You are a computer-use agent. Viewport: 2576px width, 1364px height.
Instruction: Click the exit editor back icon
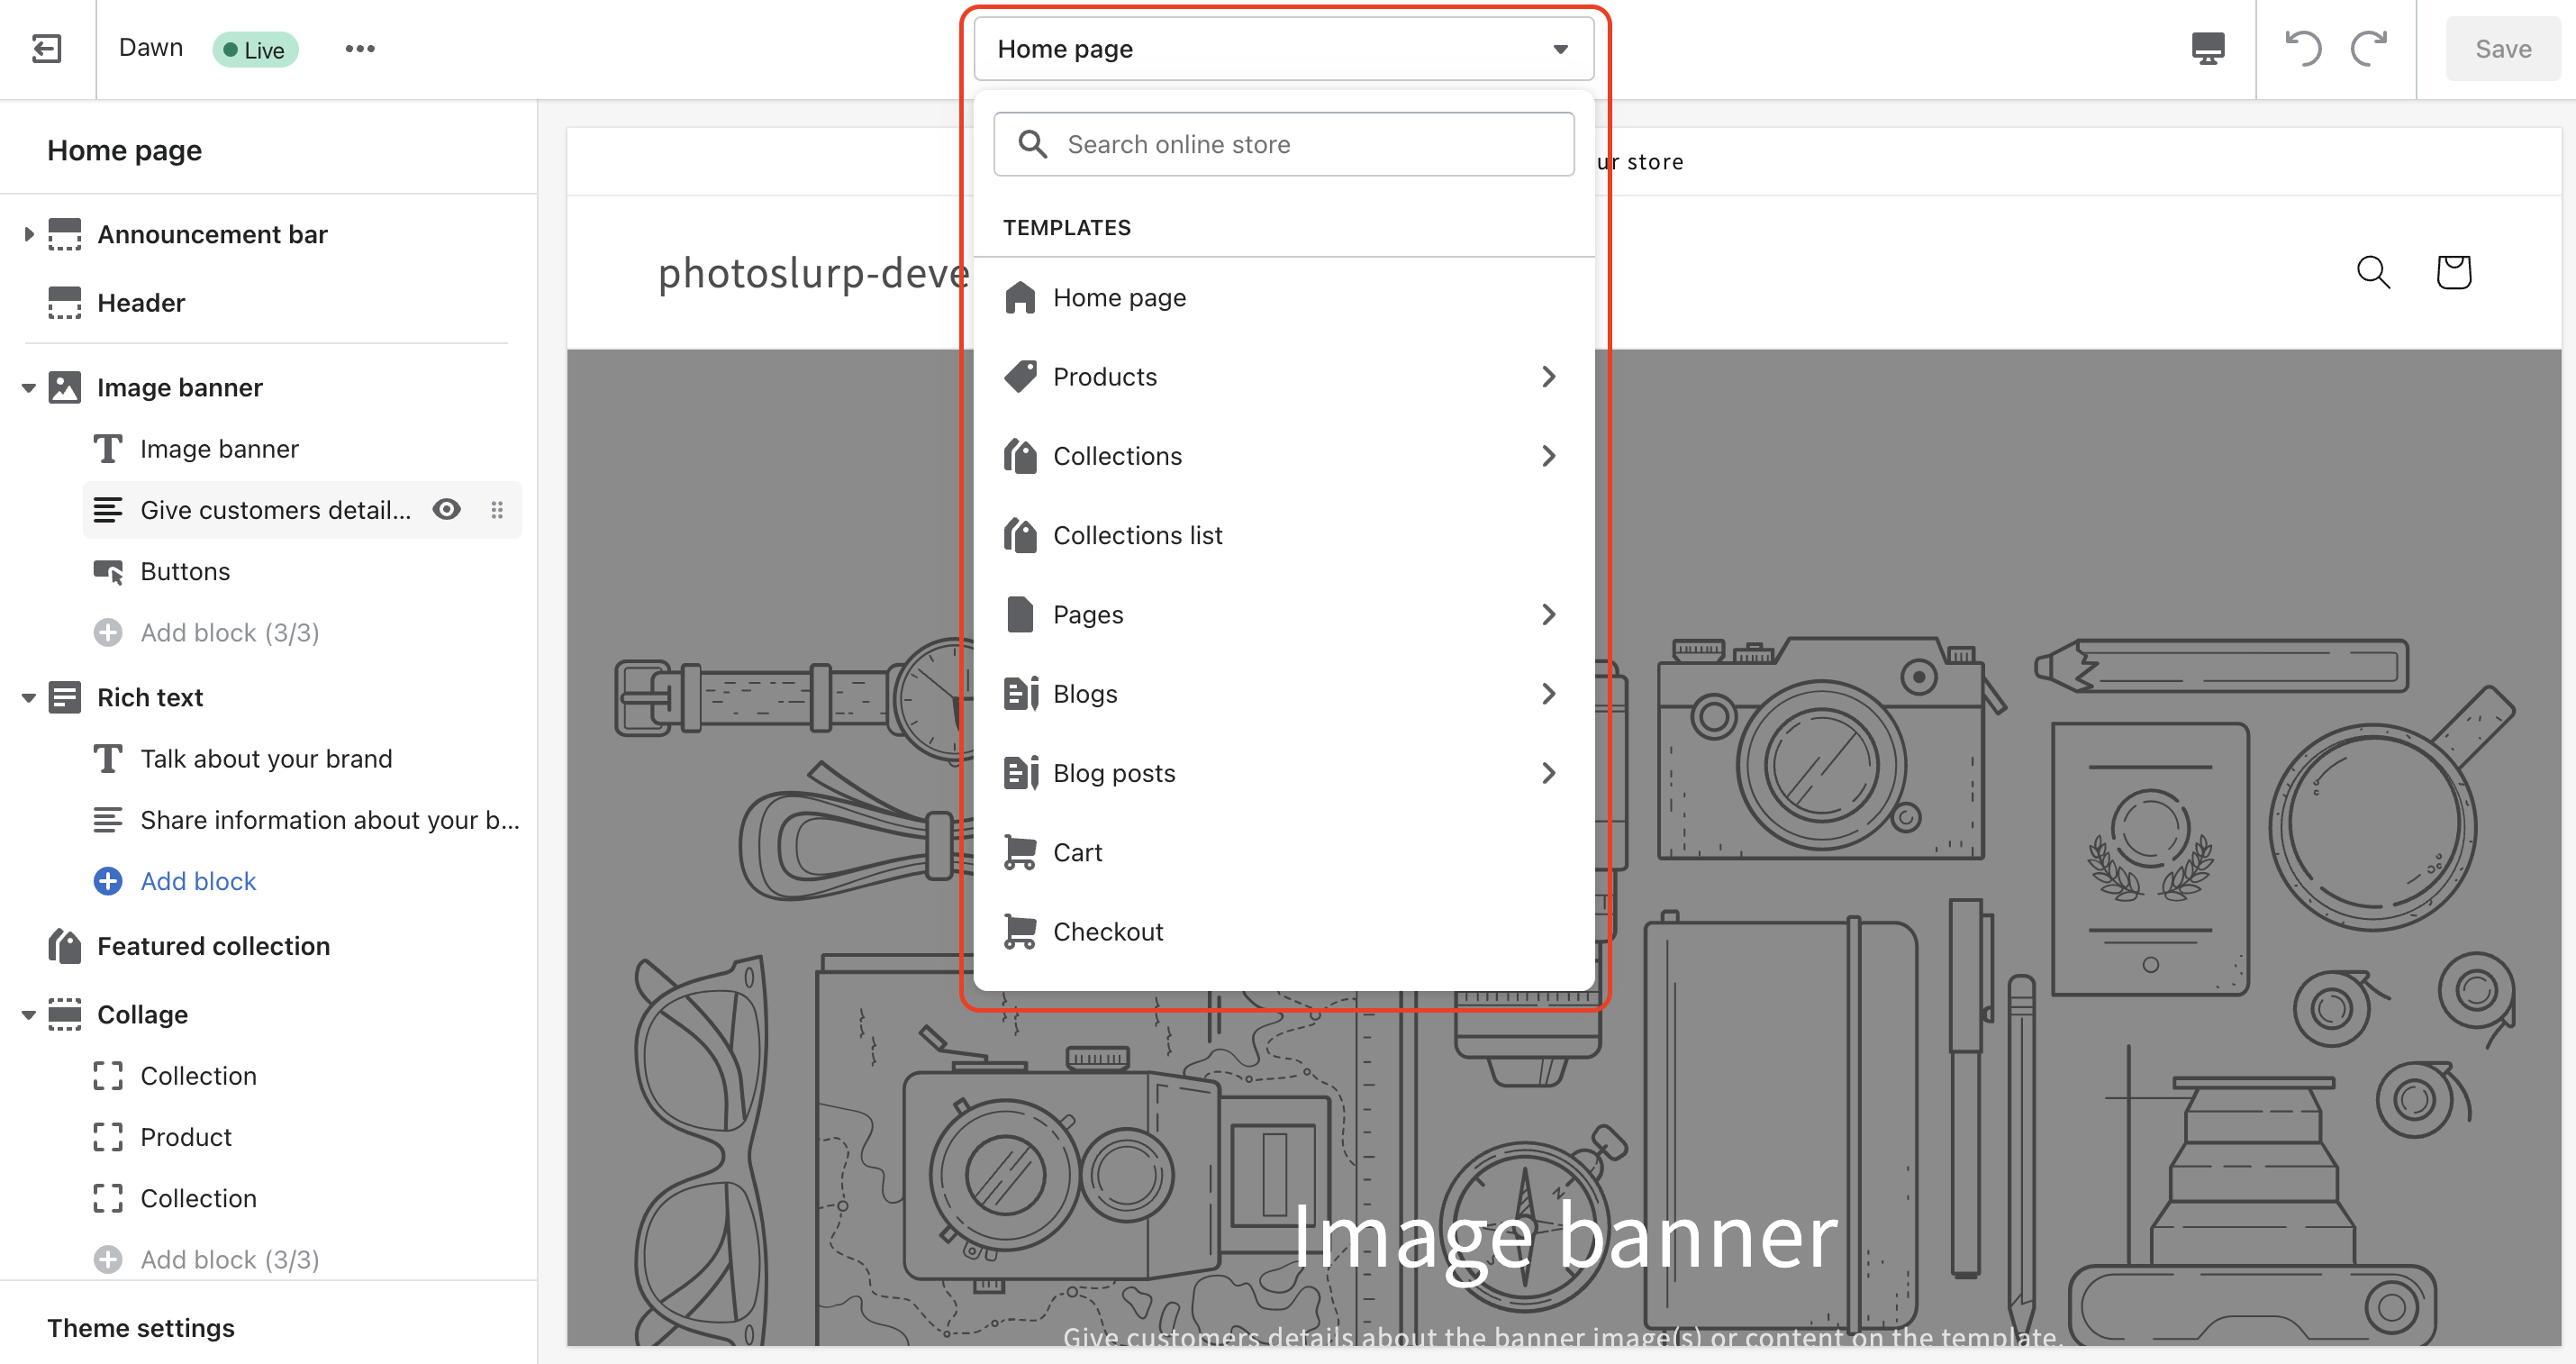(47, 48)
